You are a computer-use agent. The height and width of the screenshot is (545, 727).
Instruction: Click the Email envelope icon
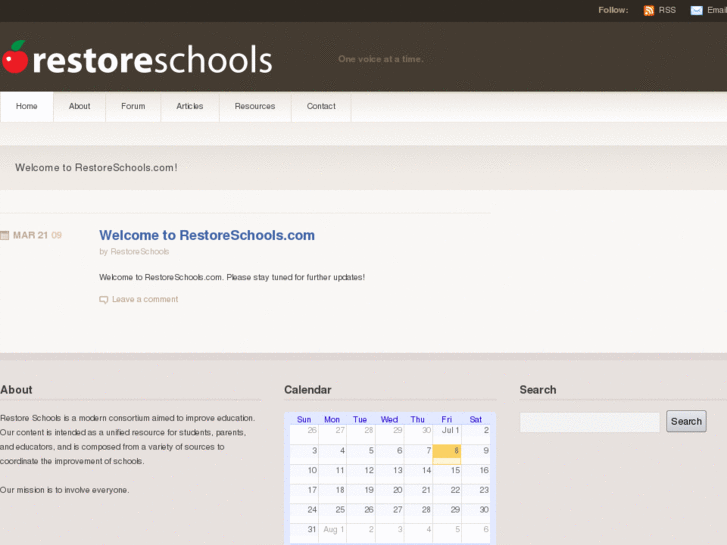[696, 10]
